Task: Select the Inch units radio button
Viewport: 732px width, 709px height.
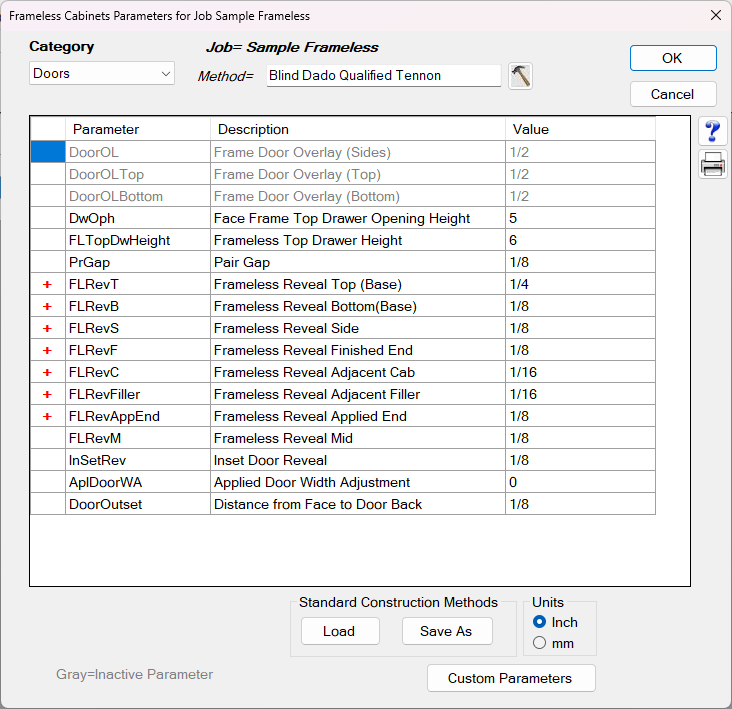Action: pyautogui.click(x=540, y=622)
